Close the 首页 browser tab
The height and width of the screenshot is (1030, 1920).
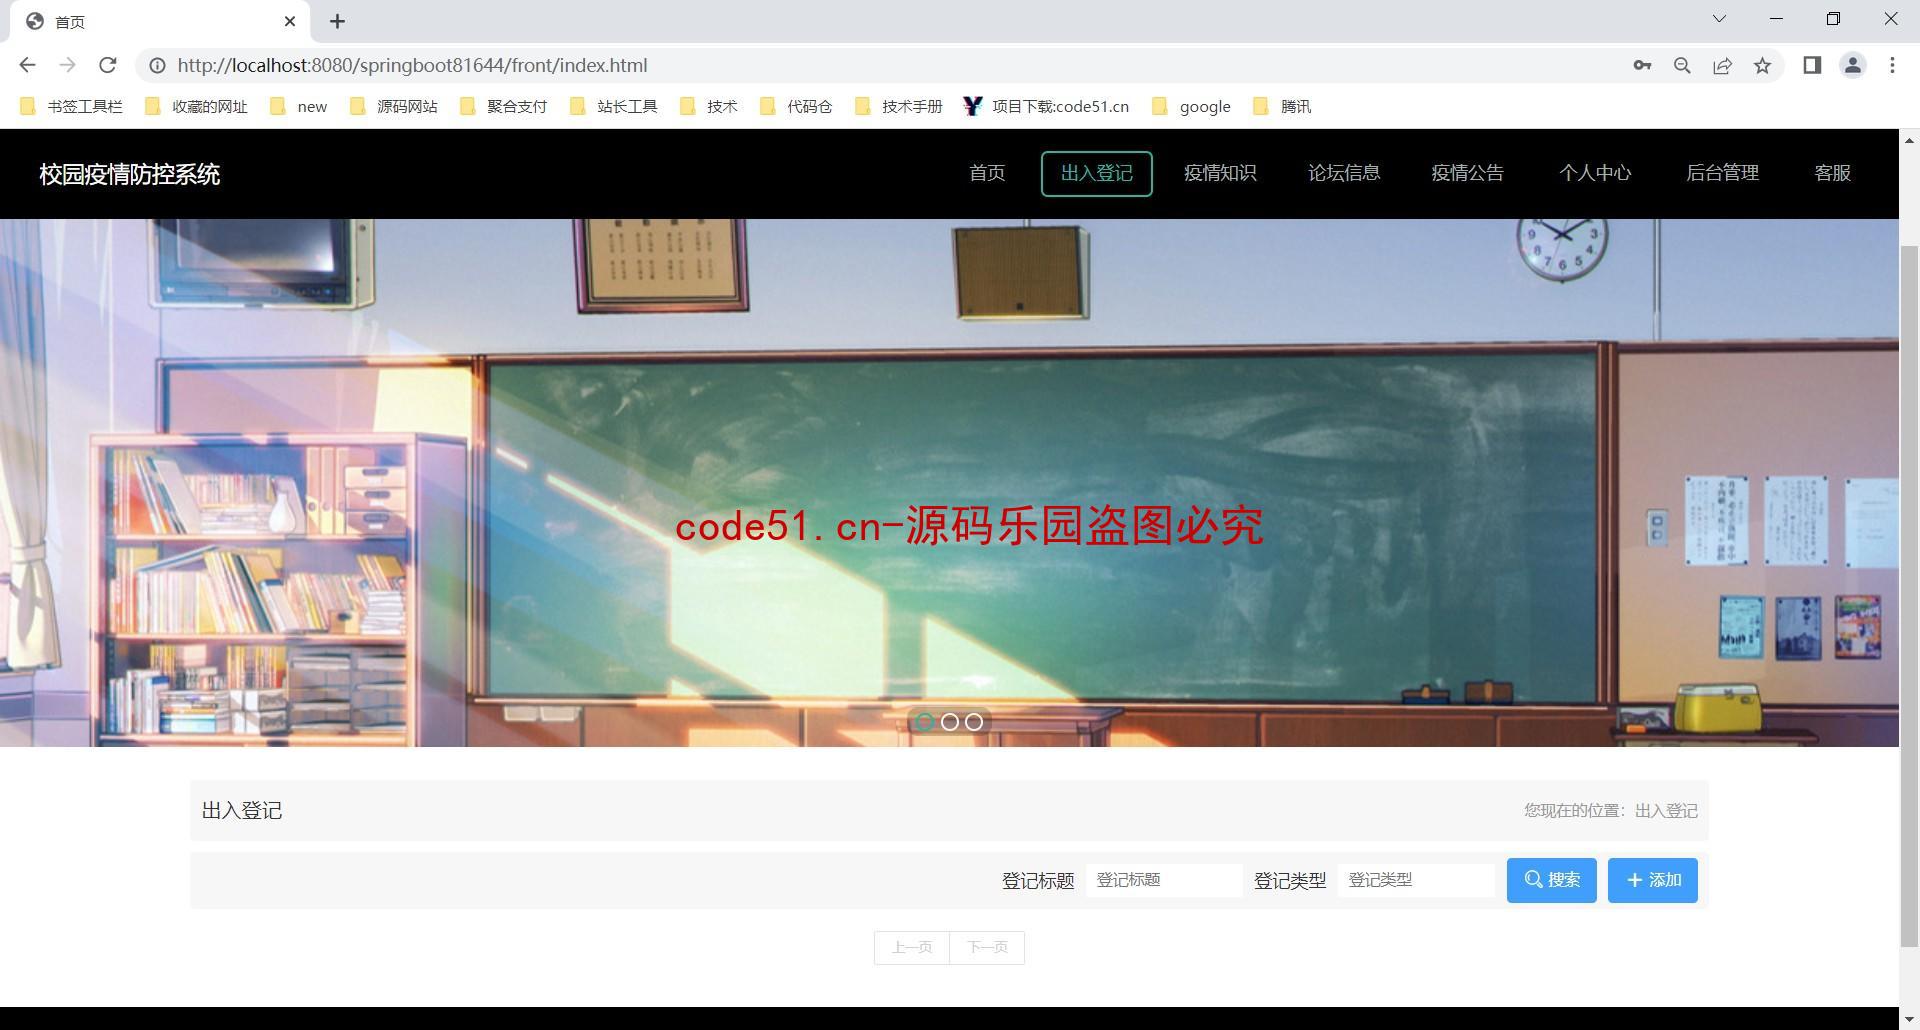point(290,21)
